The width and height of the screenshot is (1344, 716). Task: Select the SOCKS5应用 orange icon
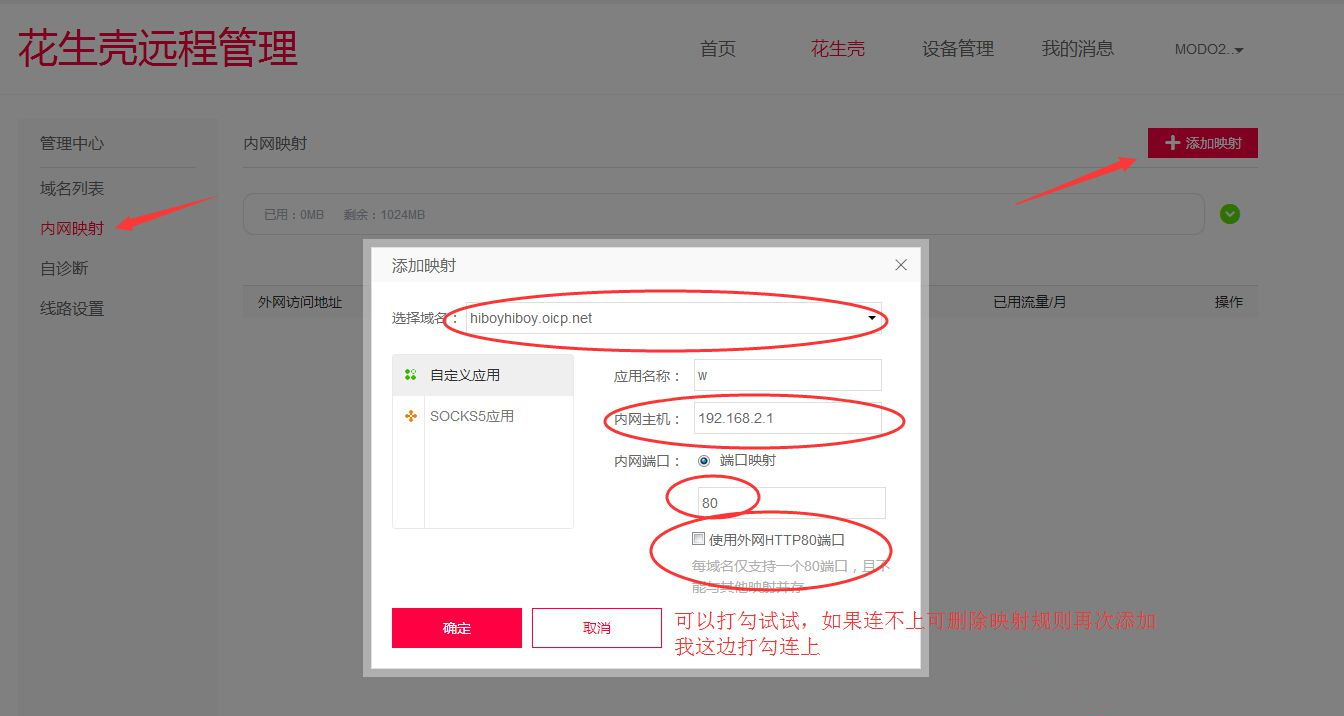(410, 416)
